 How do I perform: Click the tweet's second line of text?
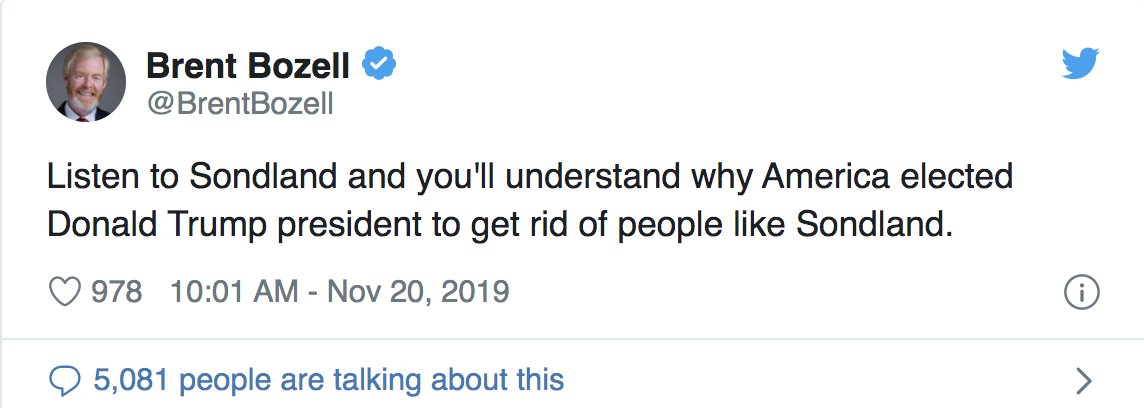click(x=495, y=224)
